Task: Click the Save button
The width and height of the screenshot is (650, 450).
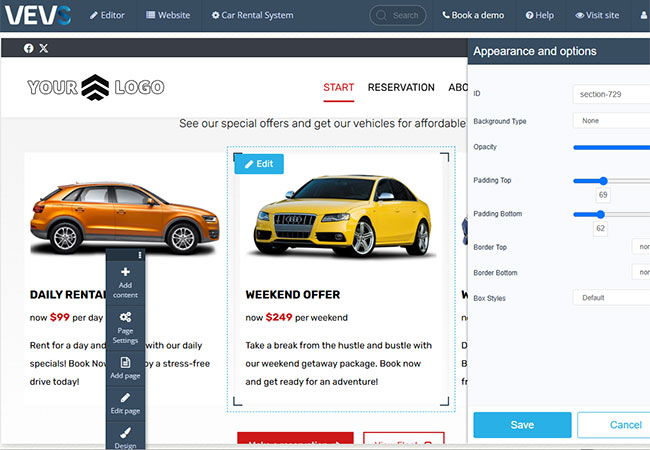Action: [522, 425]
